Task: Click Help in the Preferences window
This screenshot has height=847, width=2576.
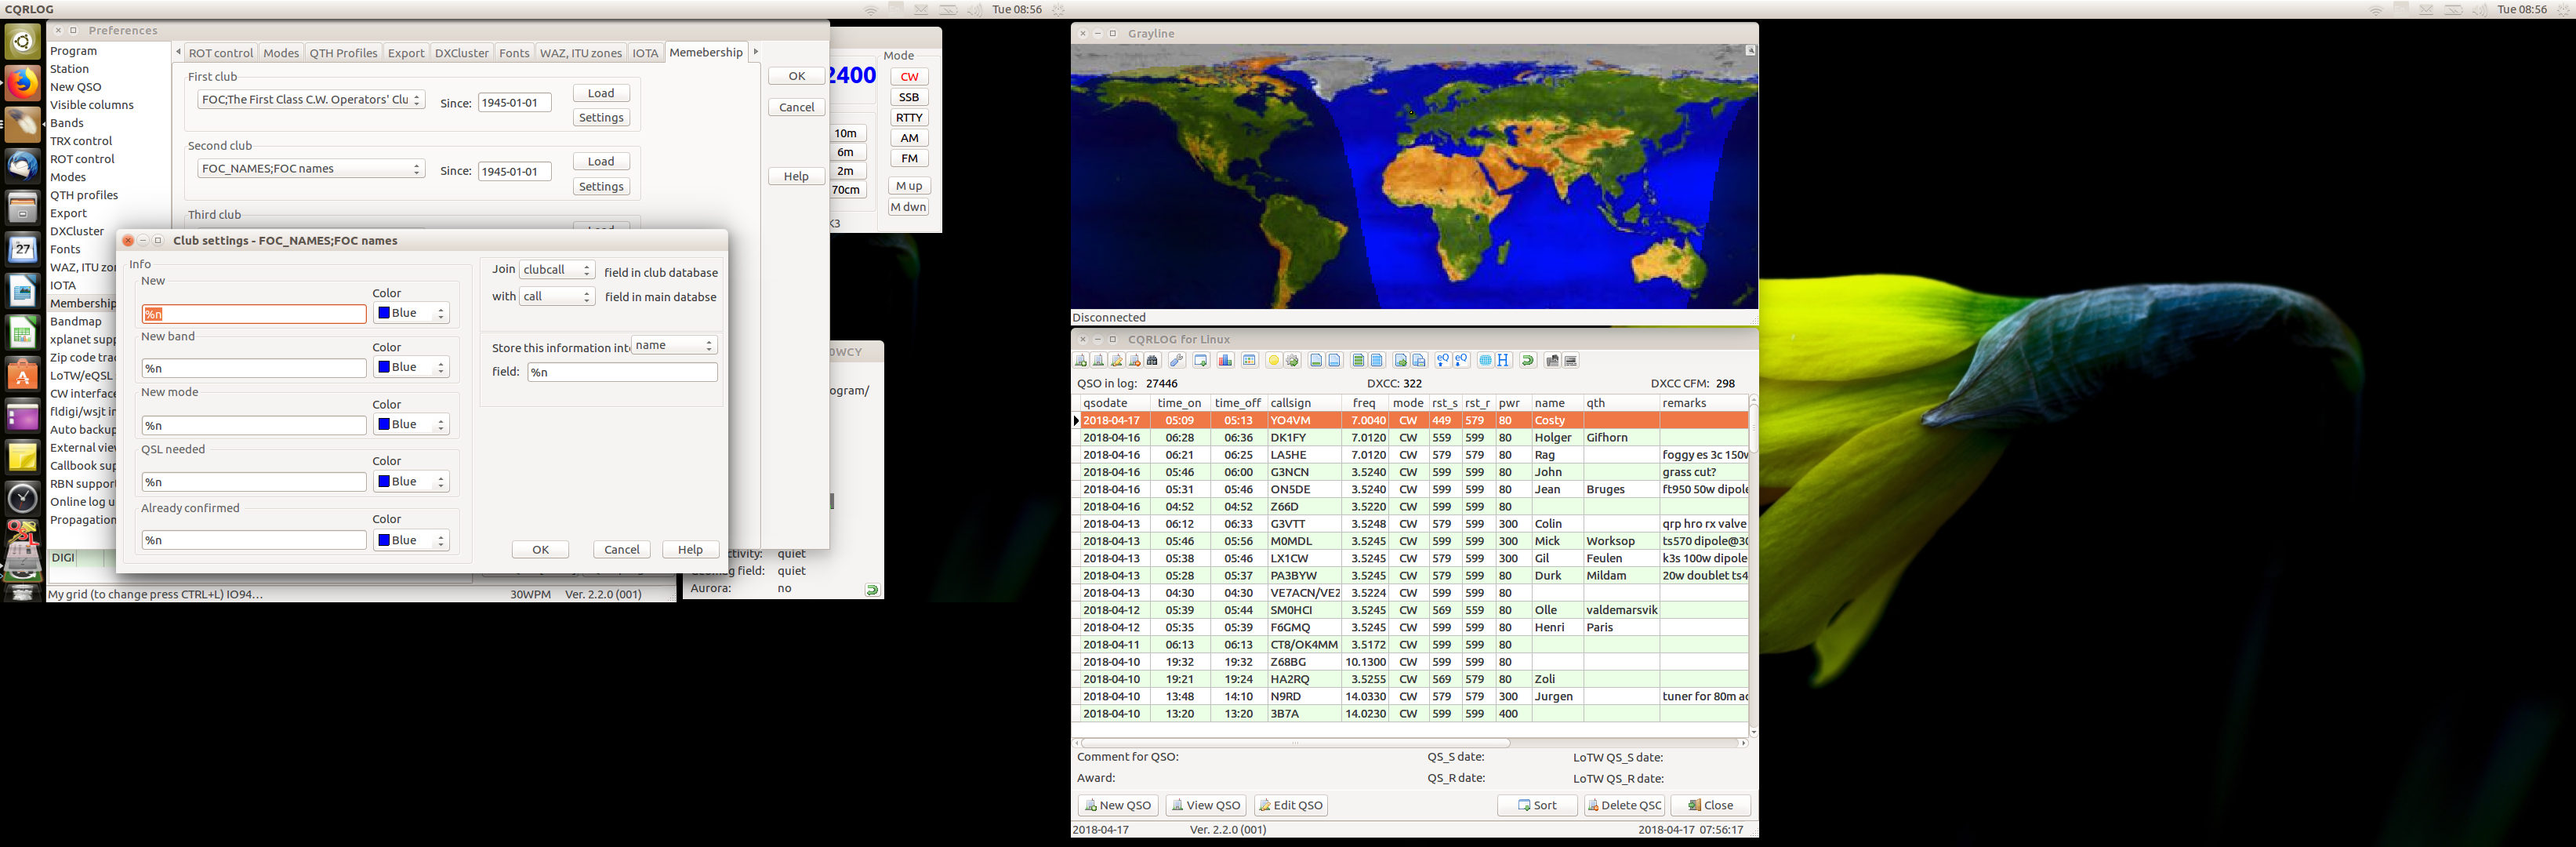Action: coord(796,177)
